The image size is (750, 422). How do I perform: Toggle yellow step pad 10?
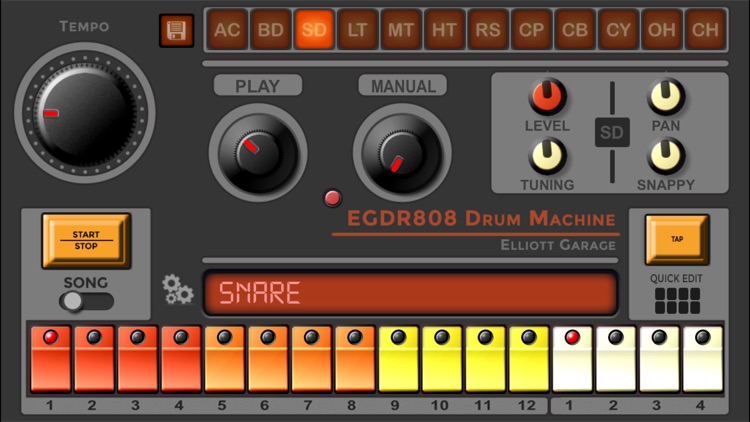(x=442, y=359)
